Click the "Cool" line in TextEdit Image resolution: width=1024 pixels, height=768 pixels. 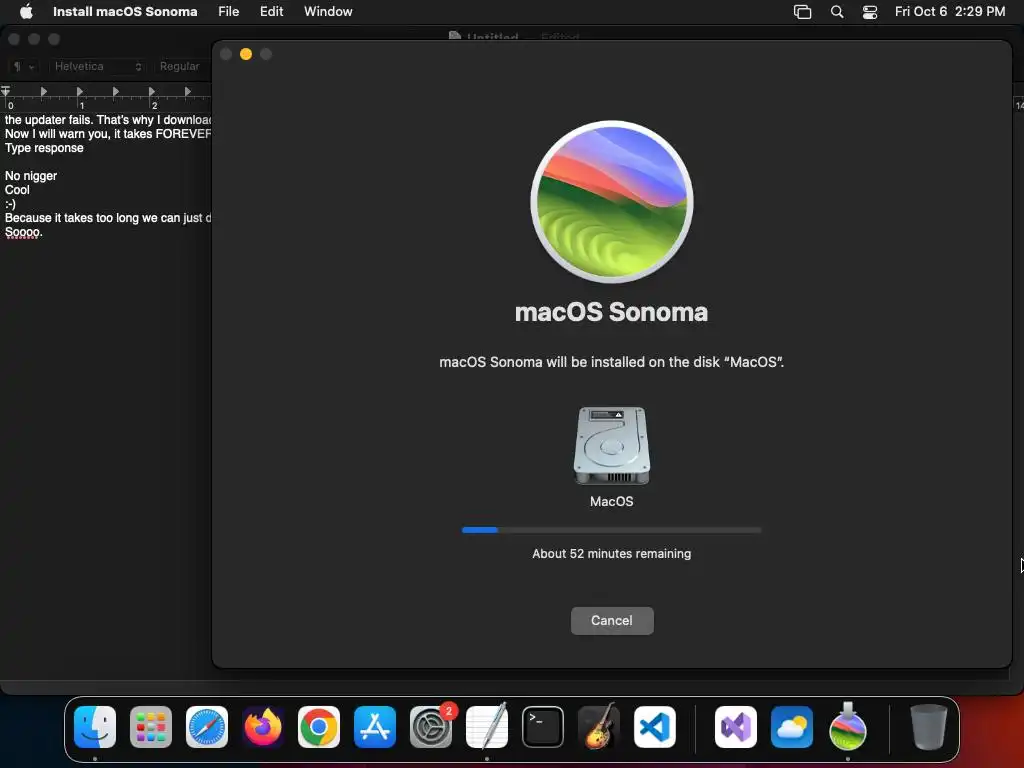tap(17, 190)
